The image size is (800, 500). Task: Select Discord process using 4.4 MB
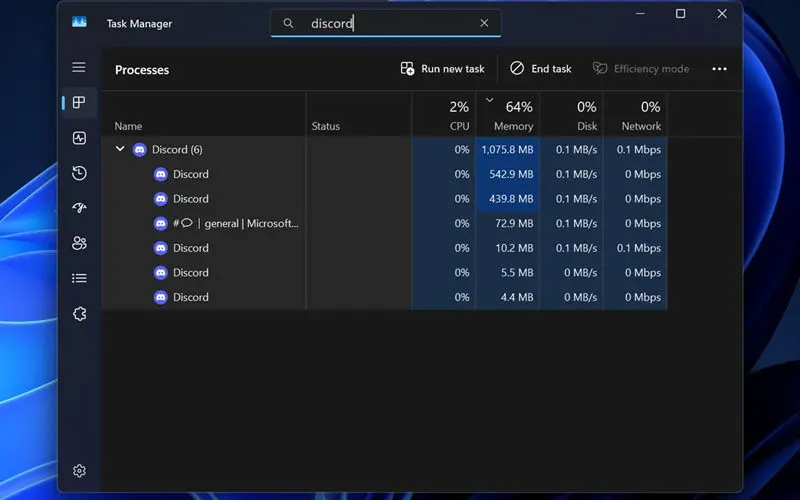point(384,297)
